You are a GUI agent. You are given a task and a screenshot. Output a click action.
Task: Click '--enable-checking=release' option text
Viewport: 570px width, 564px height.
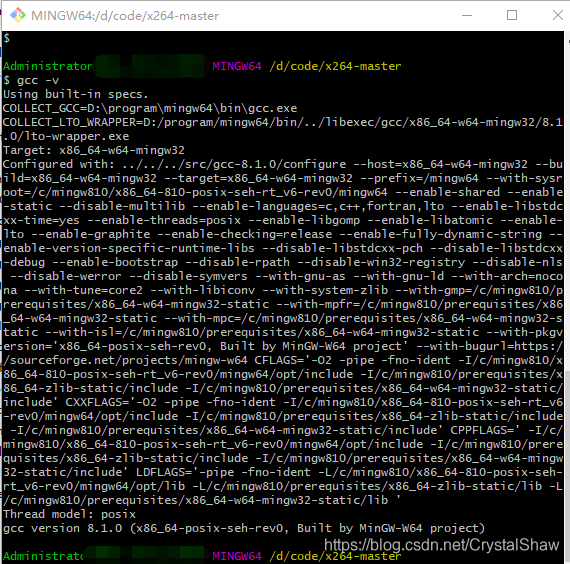(x=245, y=235)
